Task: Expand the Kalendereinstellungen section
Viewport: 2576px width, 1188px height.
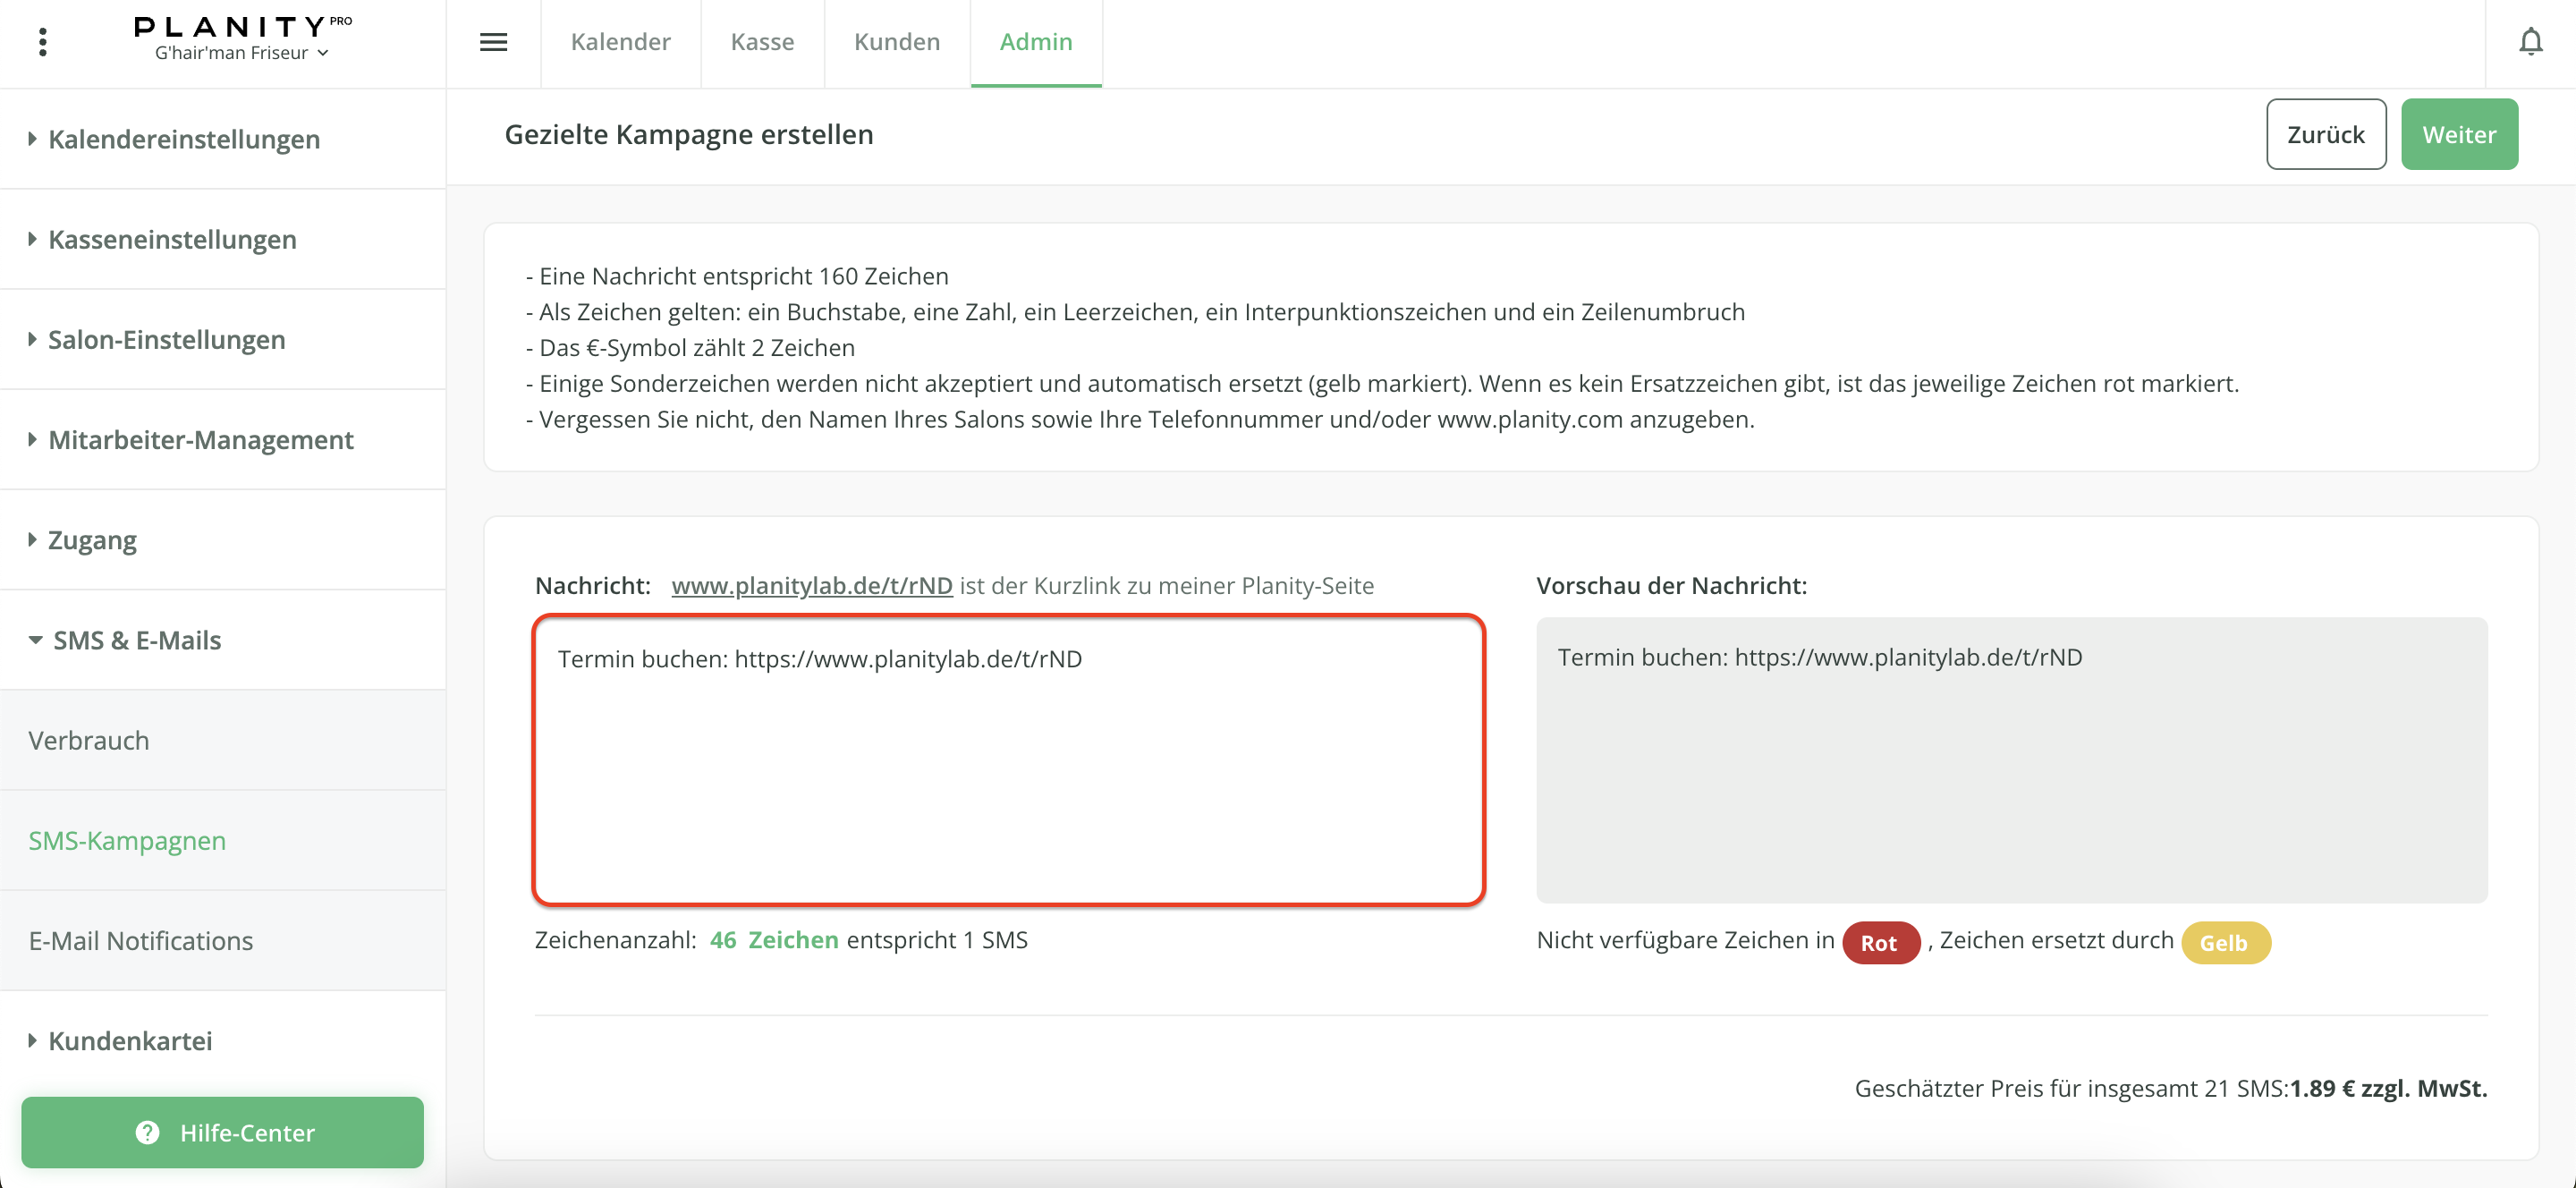Action: pyautogui.click(x=184, y=139)
